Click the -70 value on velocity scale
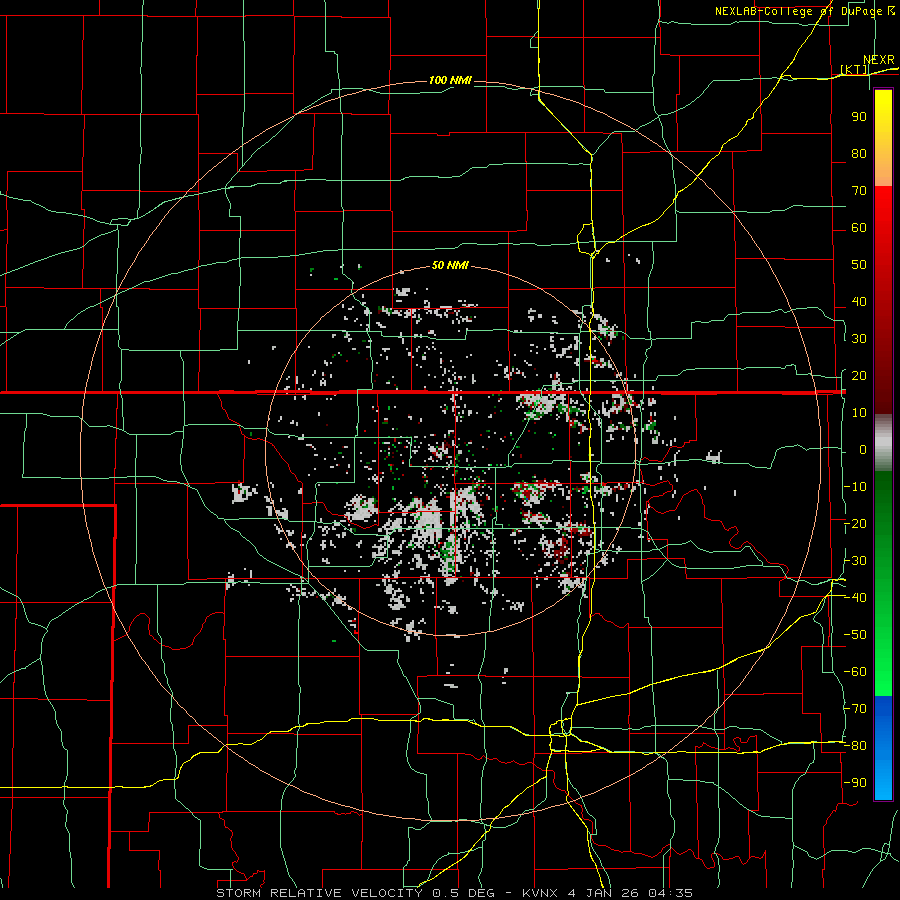The image size is (900, 900). tap(855, 709)
